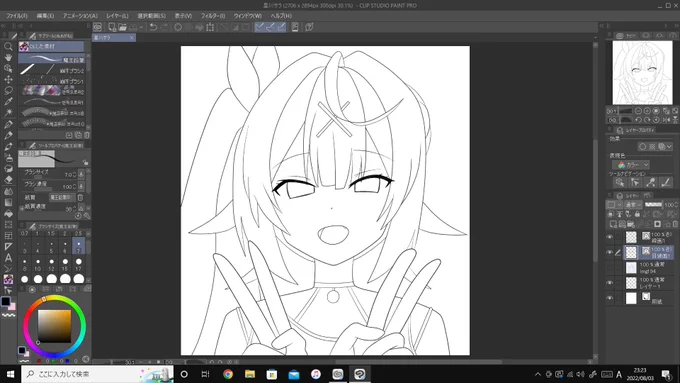Open brush density dynamics button
This screenshot has height=383, width=680.
[81, 187]
